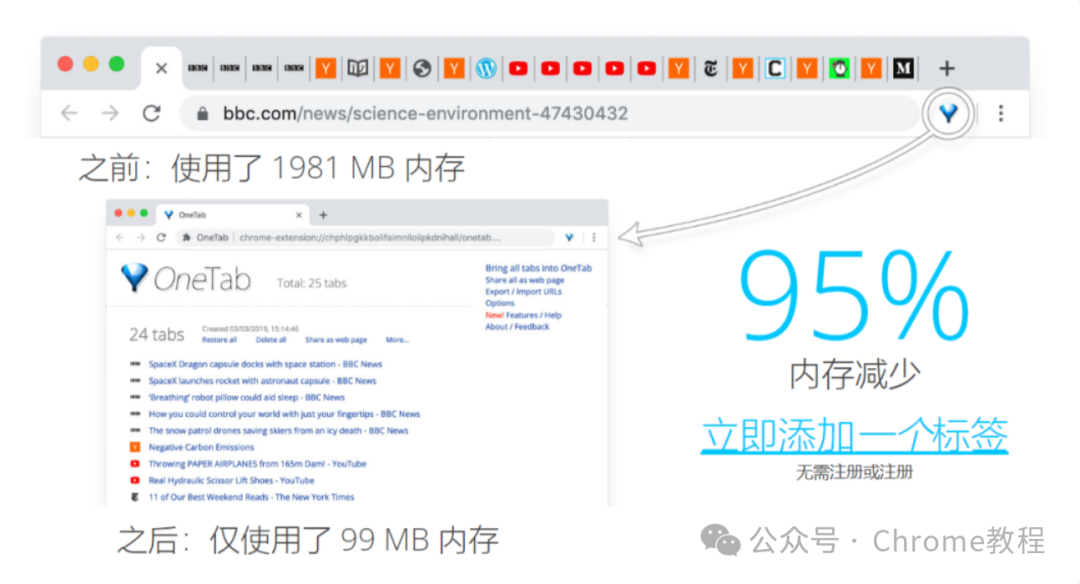
Task: Open "SpaceX Dragon capsule docks with space station" link
Action: 265,364
